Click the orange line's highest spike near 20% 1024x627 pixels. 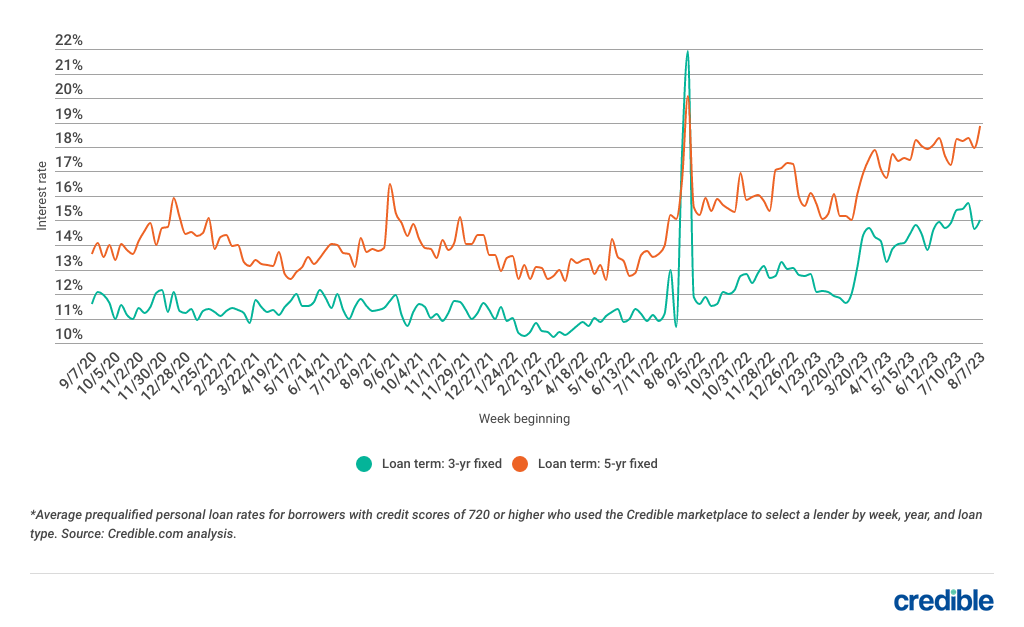pyautogui.click(x=688, y=96)
